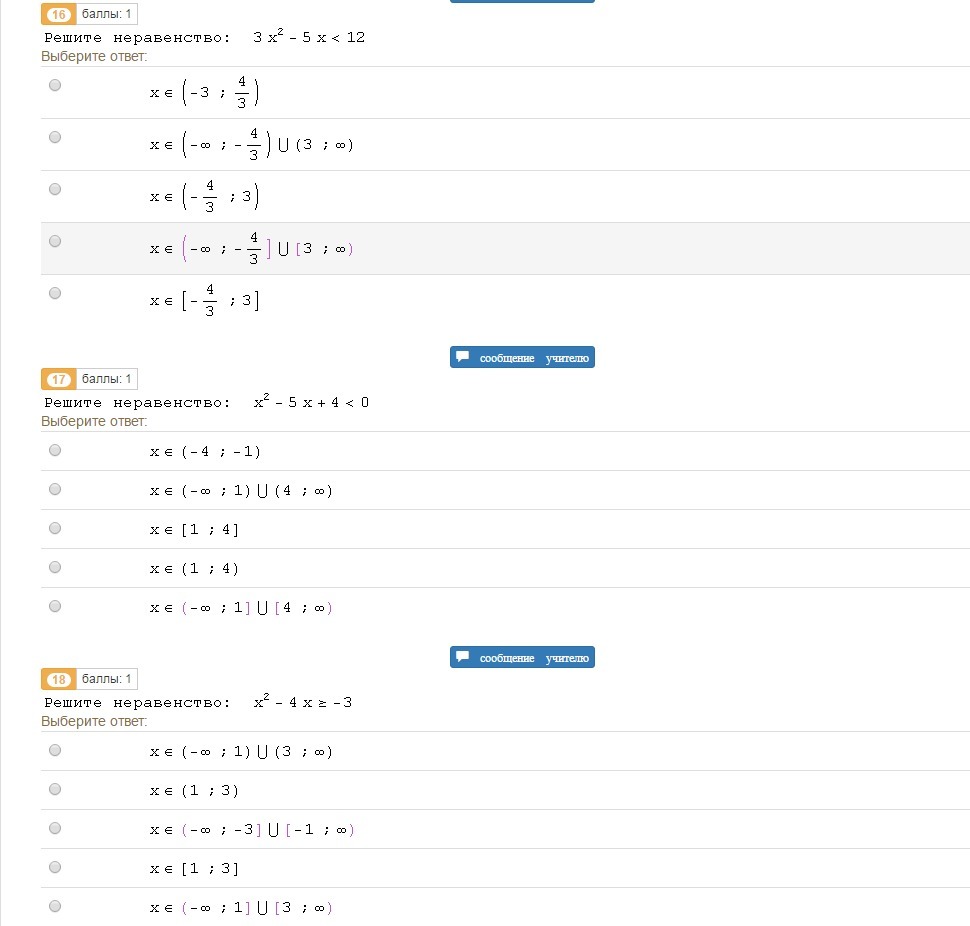
Task: Select x ∈ (1 ; 3) in question 18
Action: click(55, 789)
